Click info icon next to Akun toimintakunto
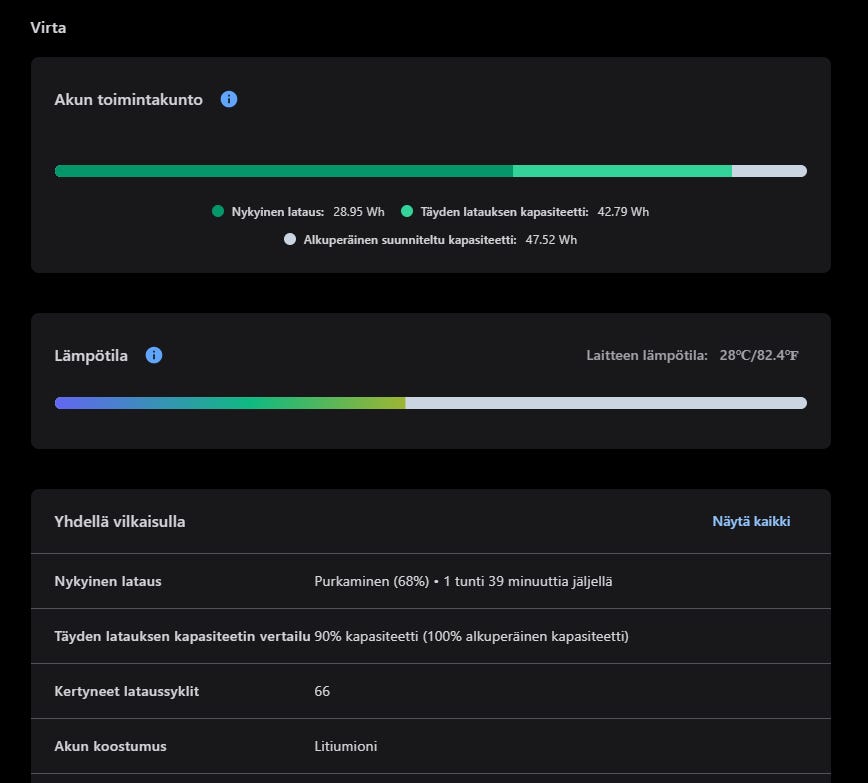 click(229, 99)
